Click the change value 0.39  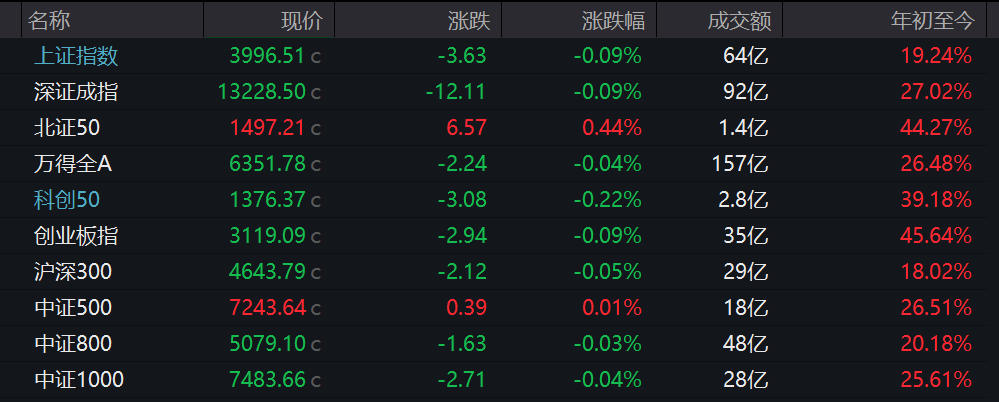(x=468, y=308)
